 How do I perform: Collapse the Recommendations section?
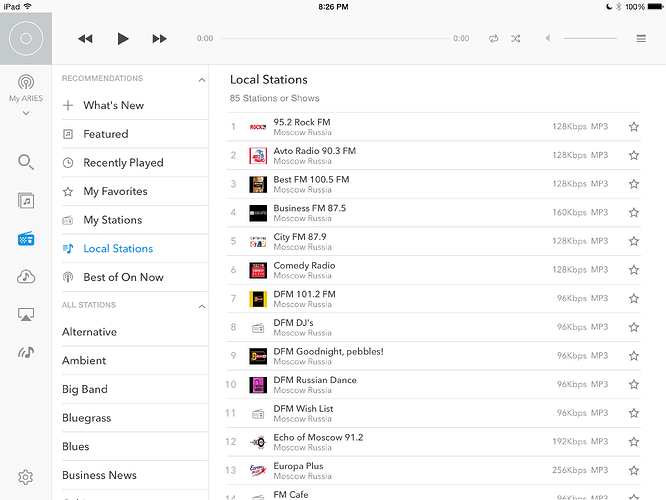[202, 80]
